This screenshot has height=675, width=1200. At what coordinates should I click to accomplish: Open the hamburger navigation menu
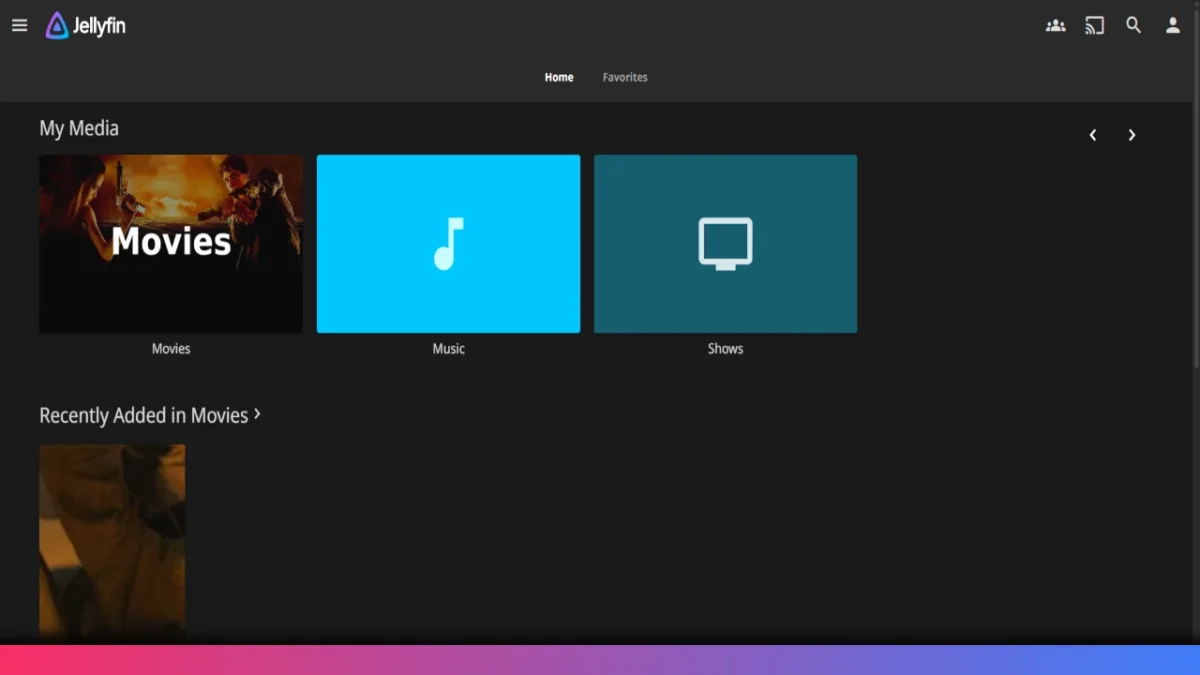[19, 26]
